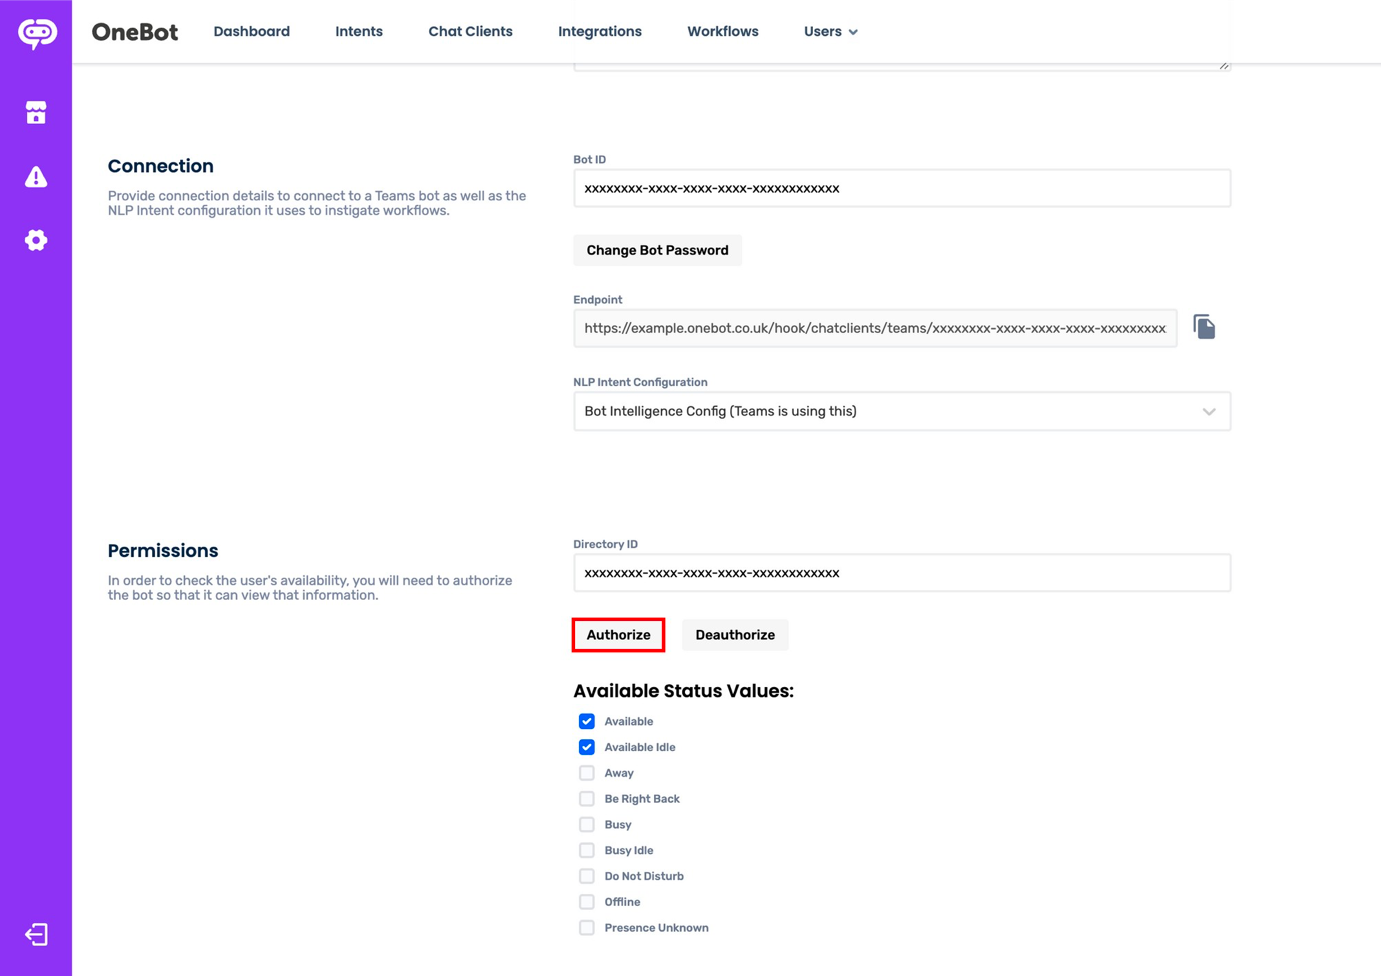Screen dimensions: 1381x976
Task: Expand the Users menu
Action: click(830, 32)
